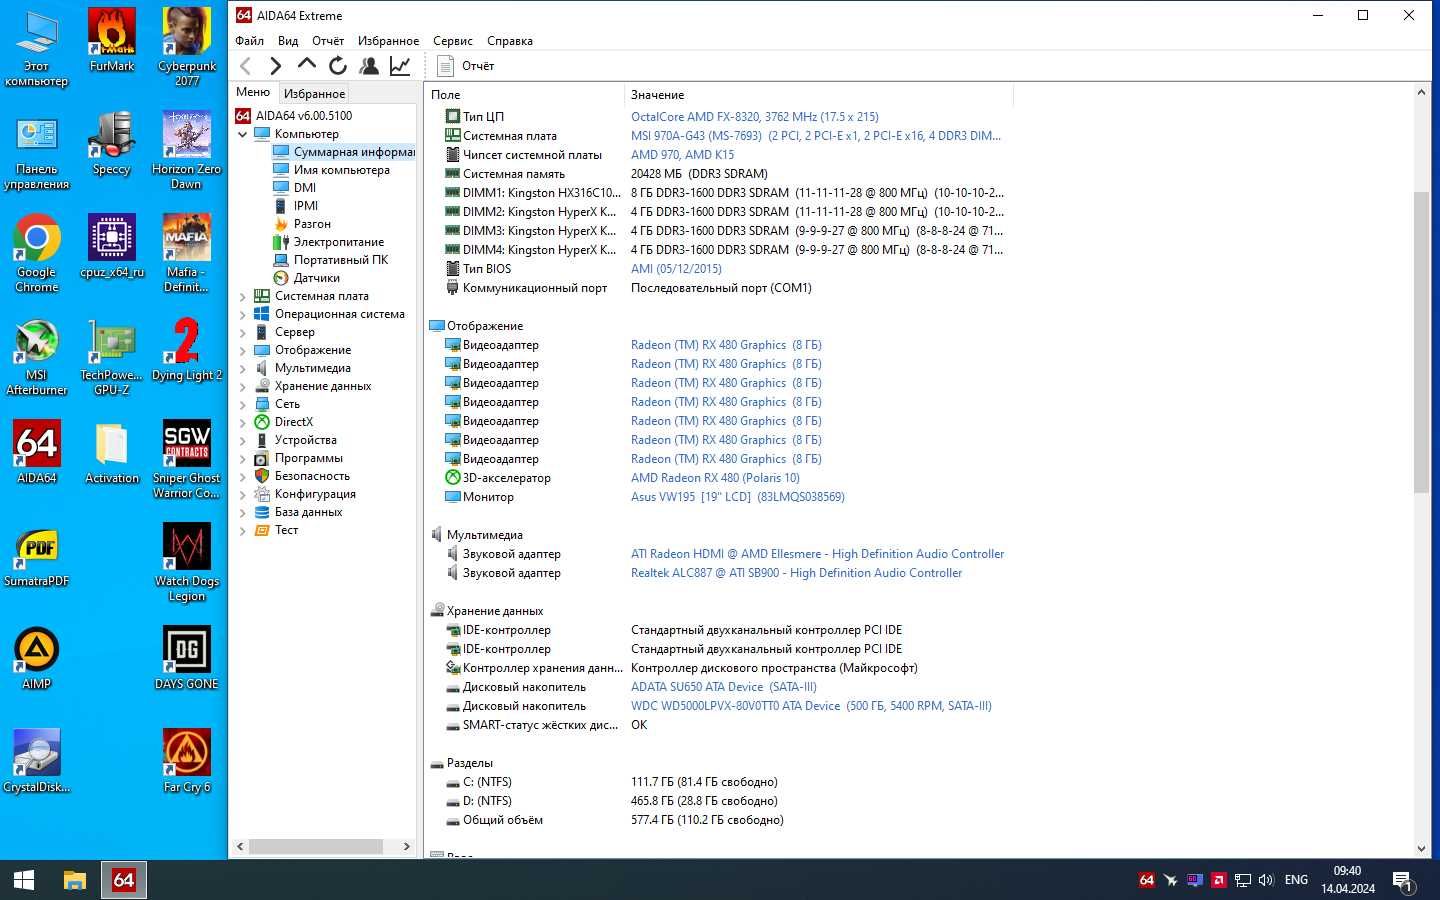This screenshot has height=900, width=1440.
Task: Click the ENG language indicator
Action: coord(1296,880)
